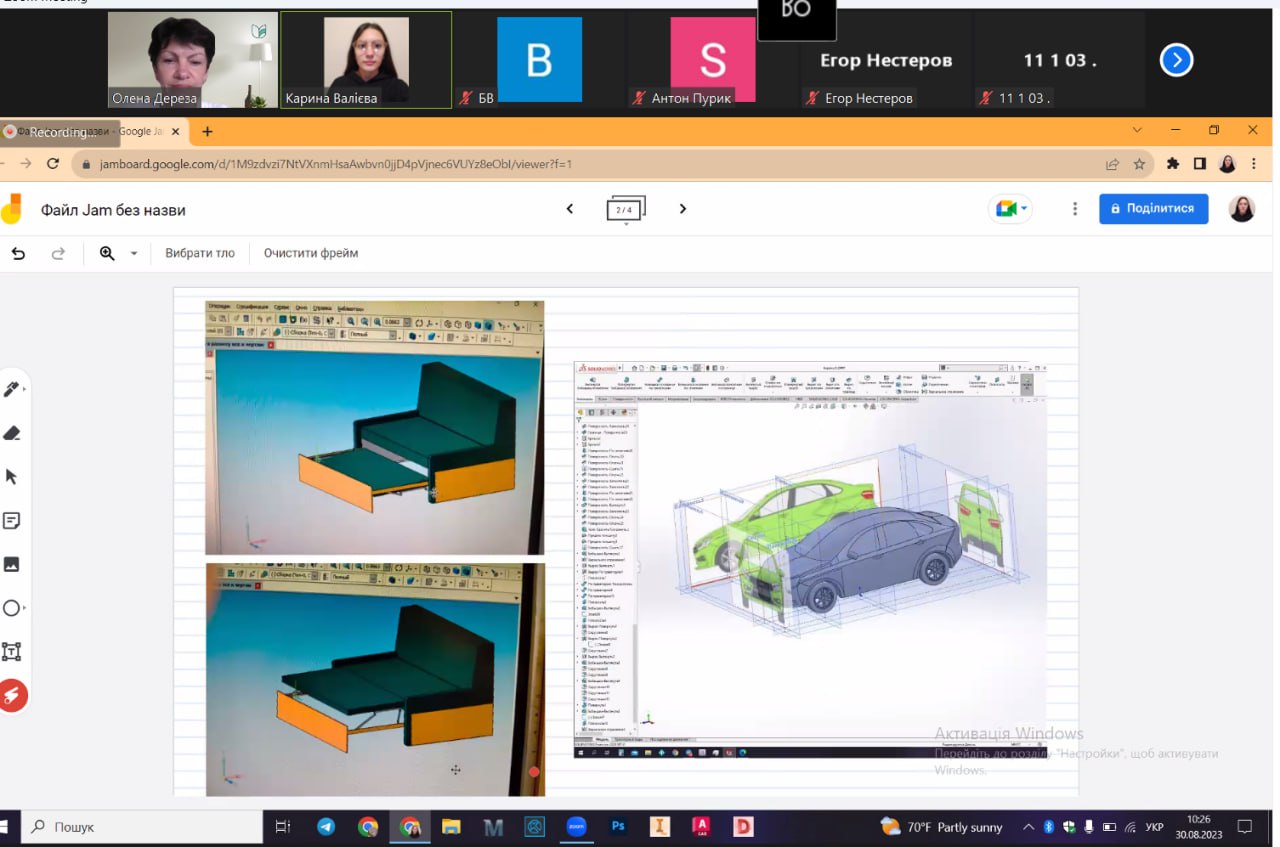The height and width of the screenshot is (847, 1280).
Task: Click the Add image tool
Action: pos(12,565)
